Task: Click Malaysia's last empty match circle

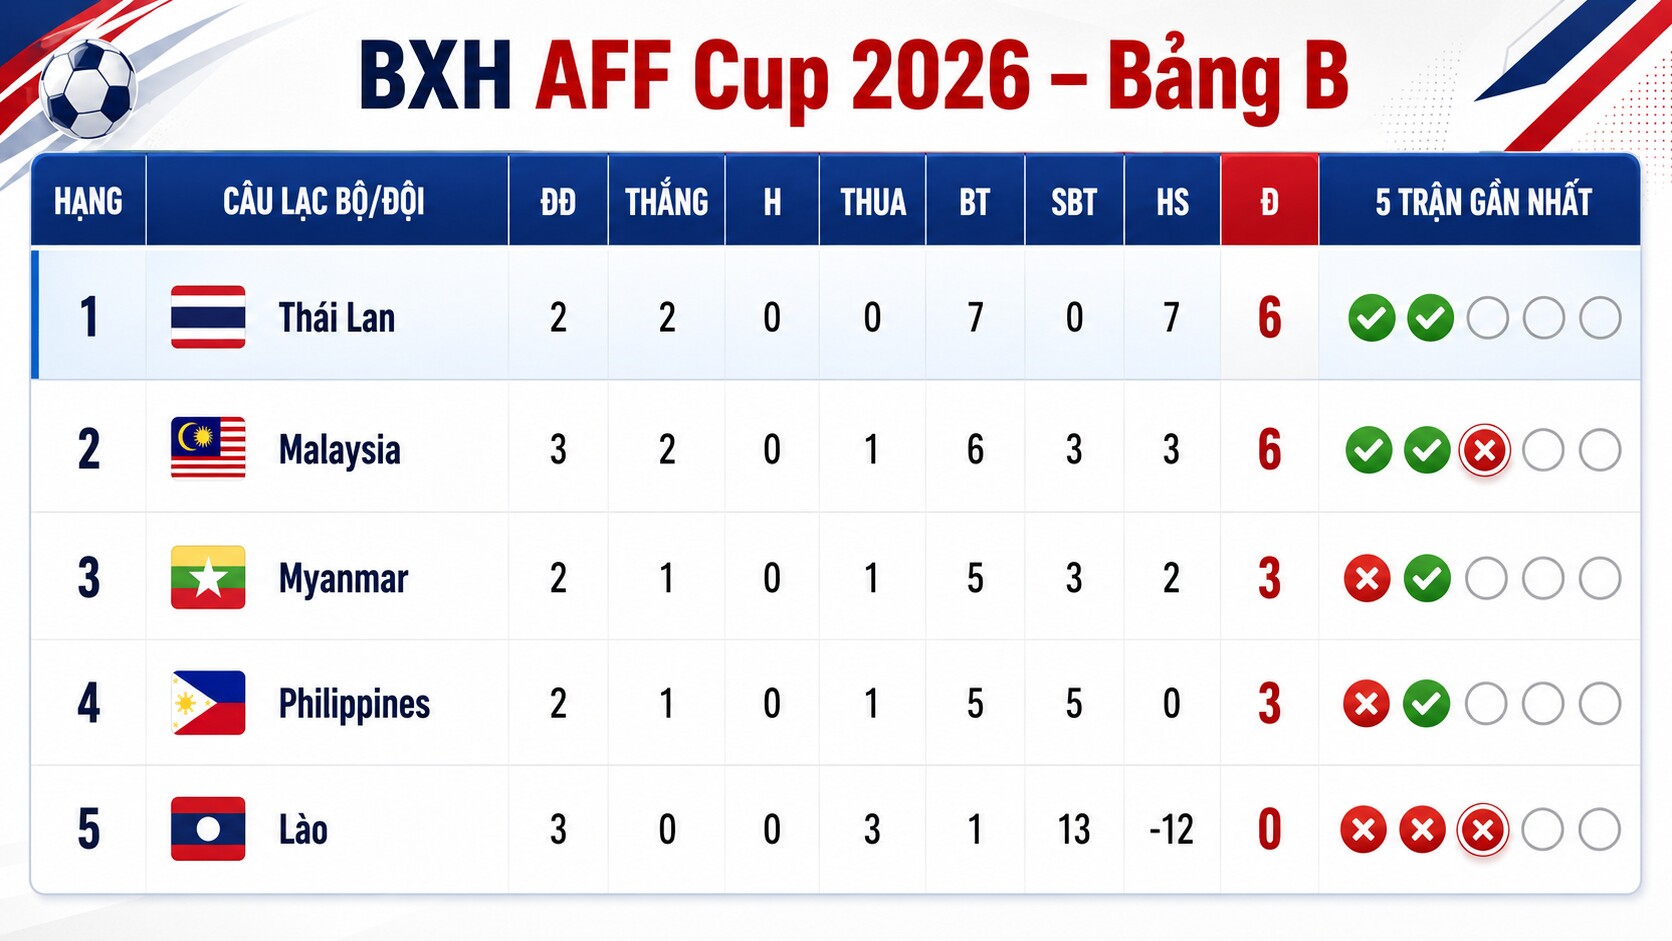Action: pyautogui.click(x=1600, y=450)
